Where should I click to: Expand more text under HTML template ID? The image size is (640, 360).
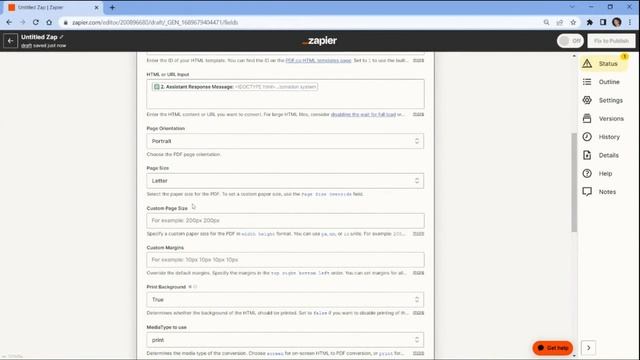coord(418,60)
